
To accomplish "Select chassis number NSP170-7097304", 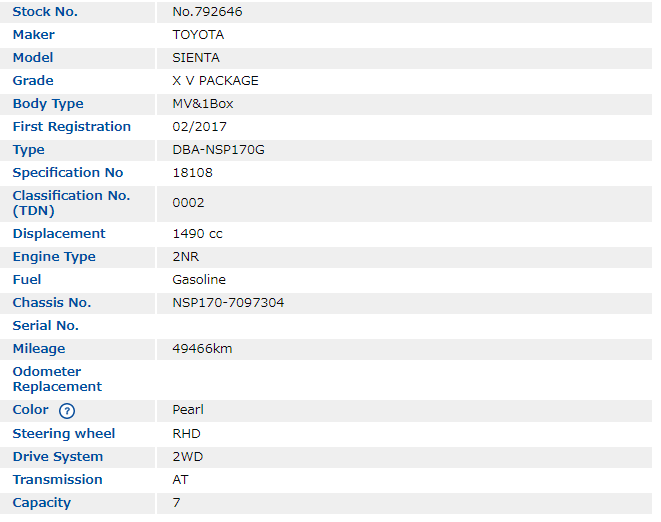I will click(x=228, y=303).
